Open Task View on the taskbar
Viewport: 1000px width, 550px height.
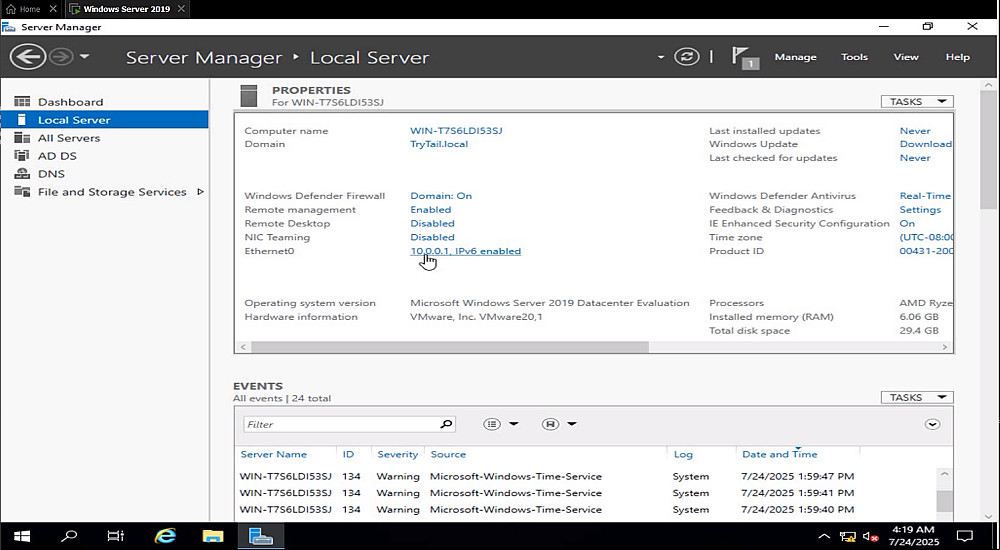[115, 536]
